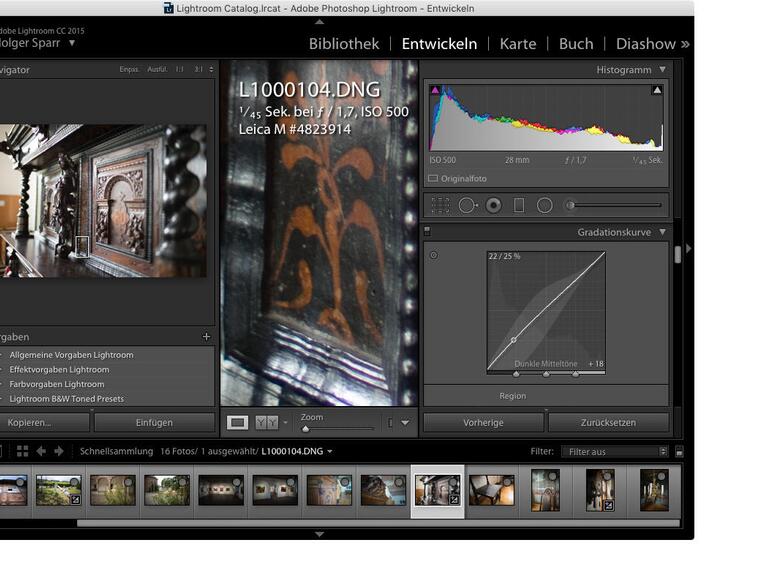Click the Kopieren... button
Viewport: 770px width, 578px height.
(x=44, y=422)
